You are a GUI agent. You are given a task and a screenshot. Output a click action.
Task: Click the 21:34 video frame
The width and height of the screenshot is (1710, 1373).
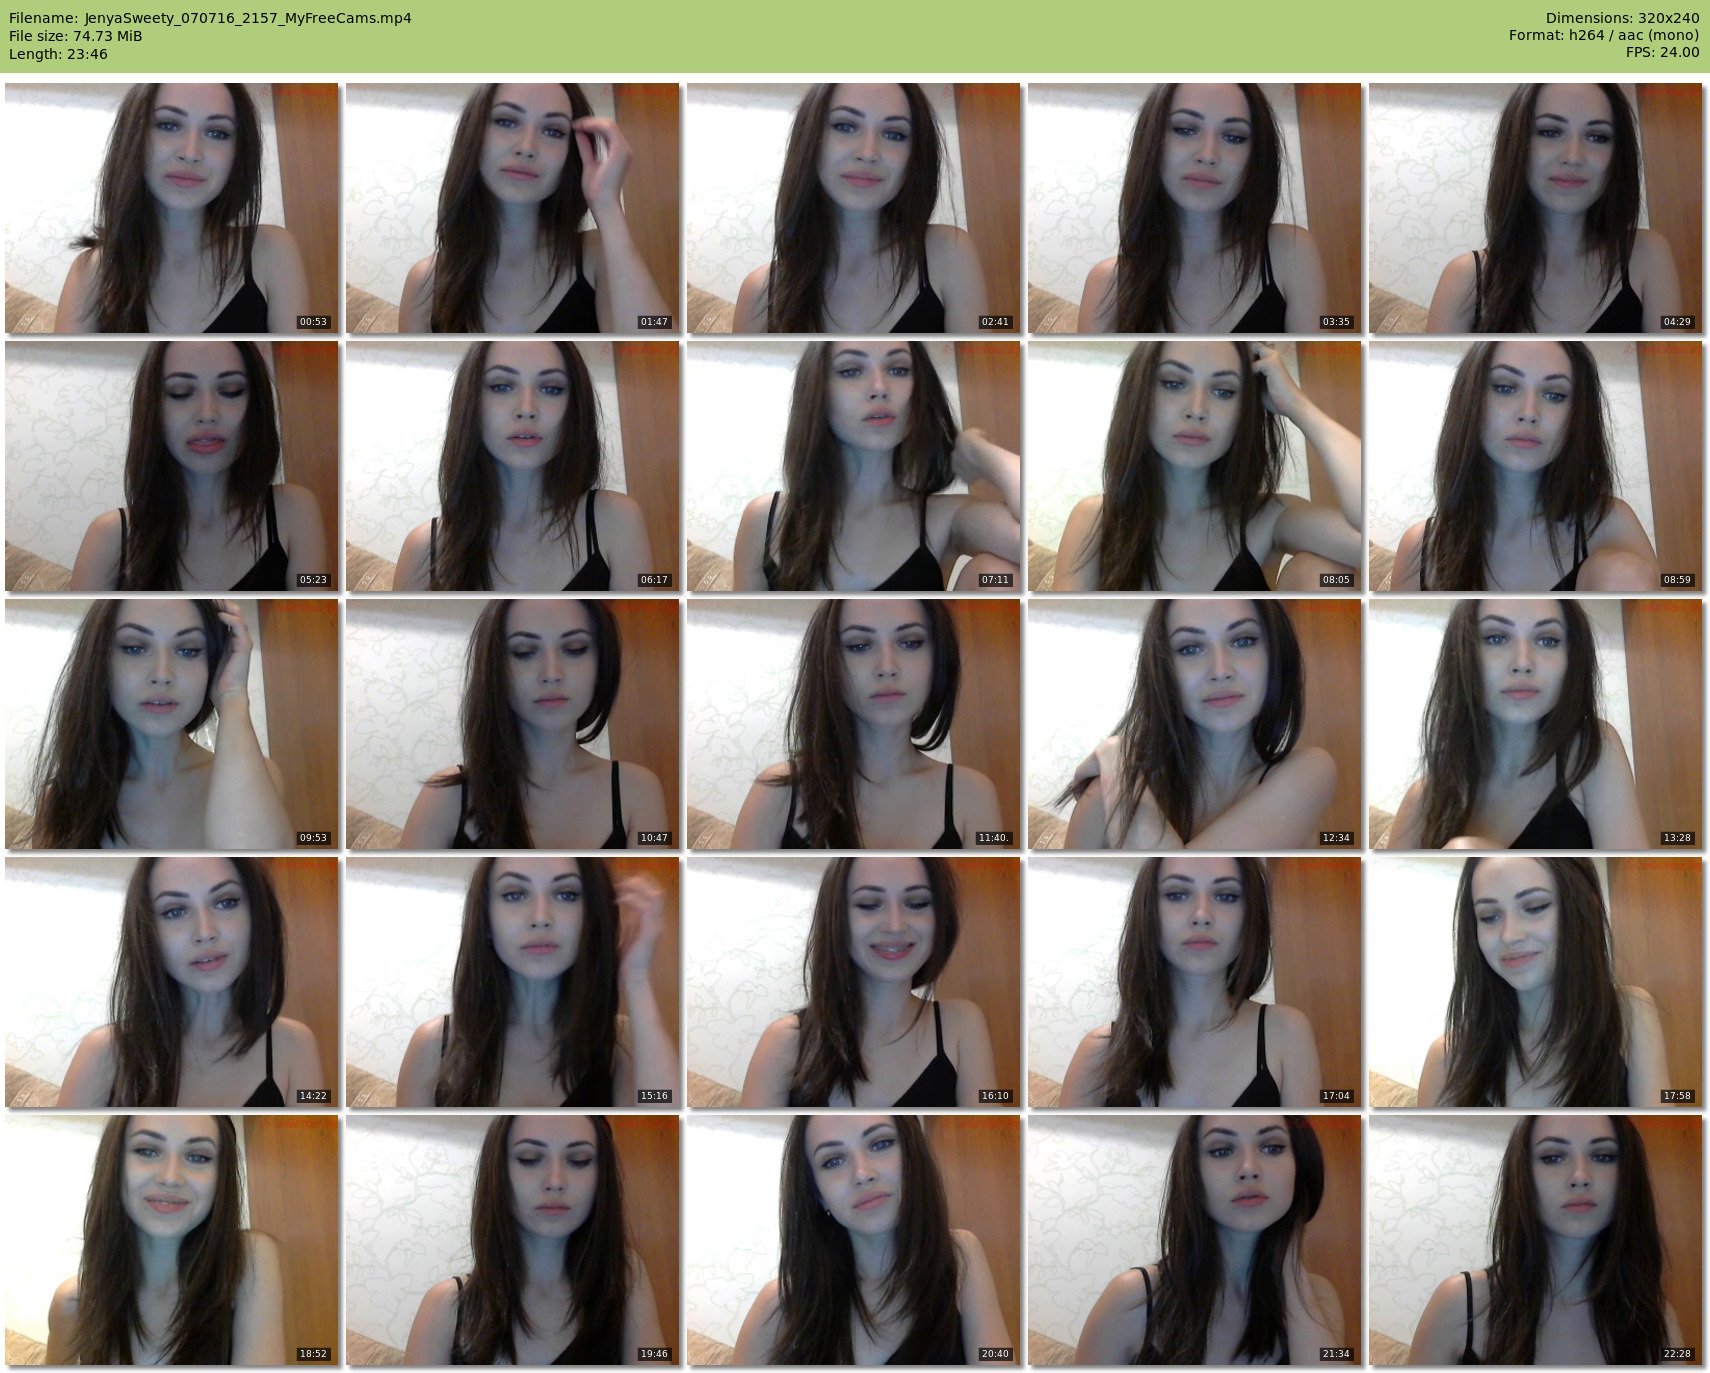(x=1195, y=1240)
